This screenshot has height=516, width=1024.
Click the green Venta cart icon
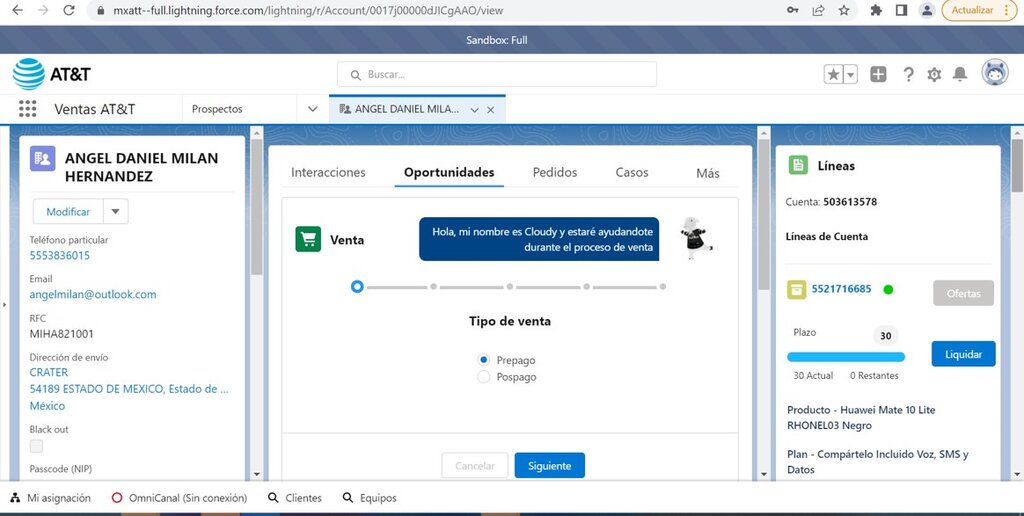308,239
